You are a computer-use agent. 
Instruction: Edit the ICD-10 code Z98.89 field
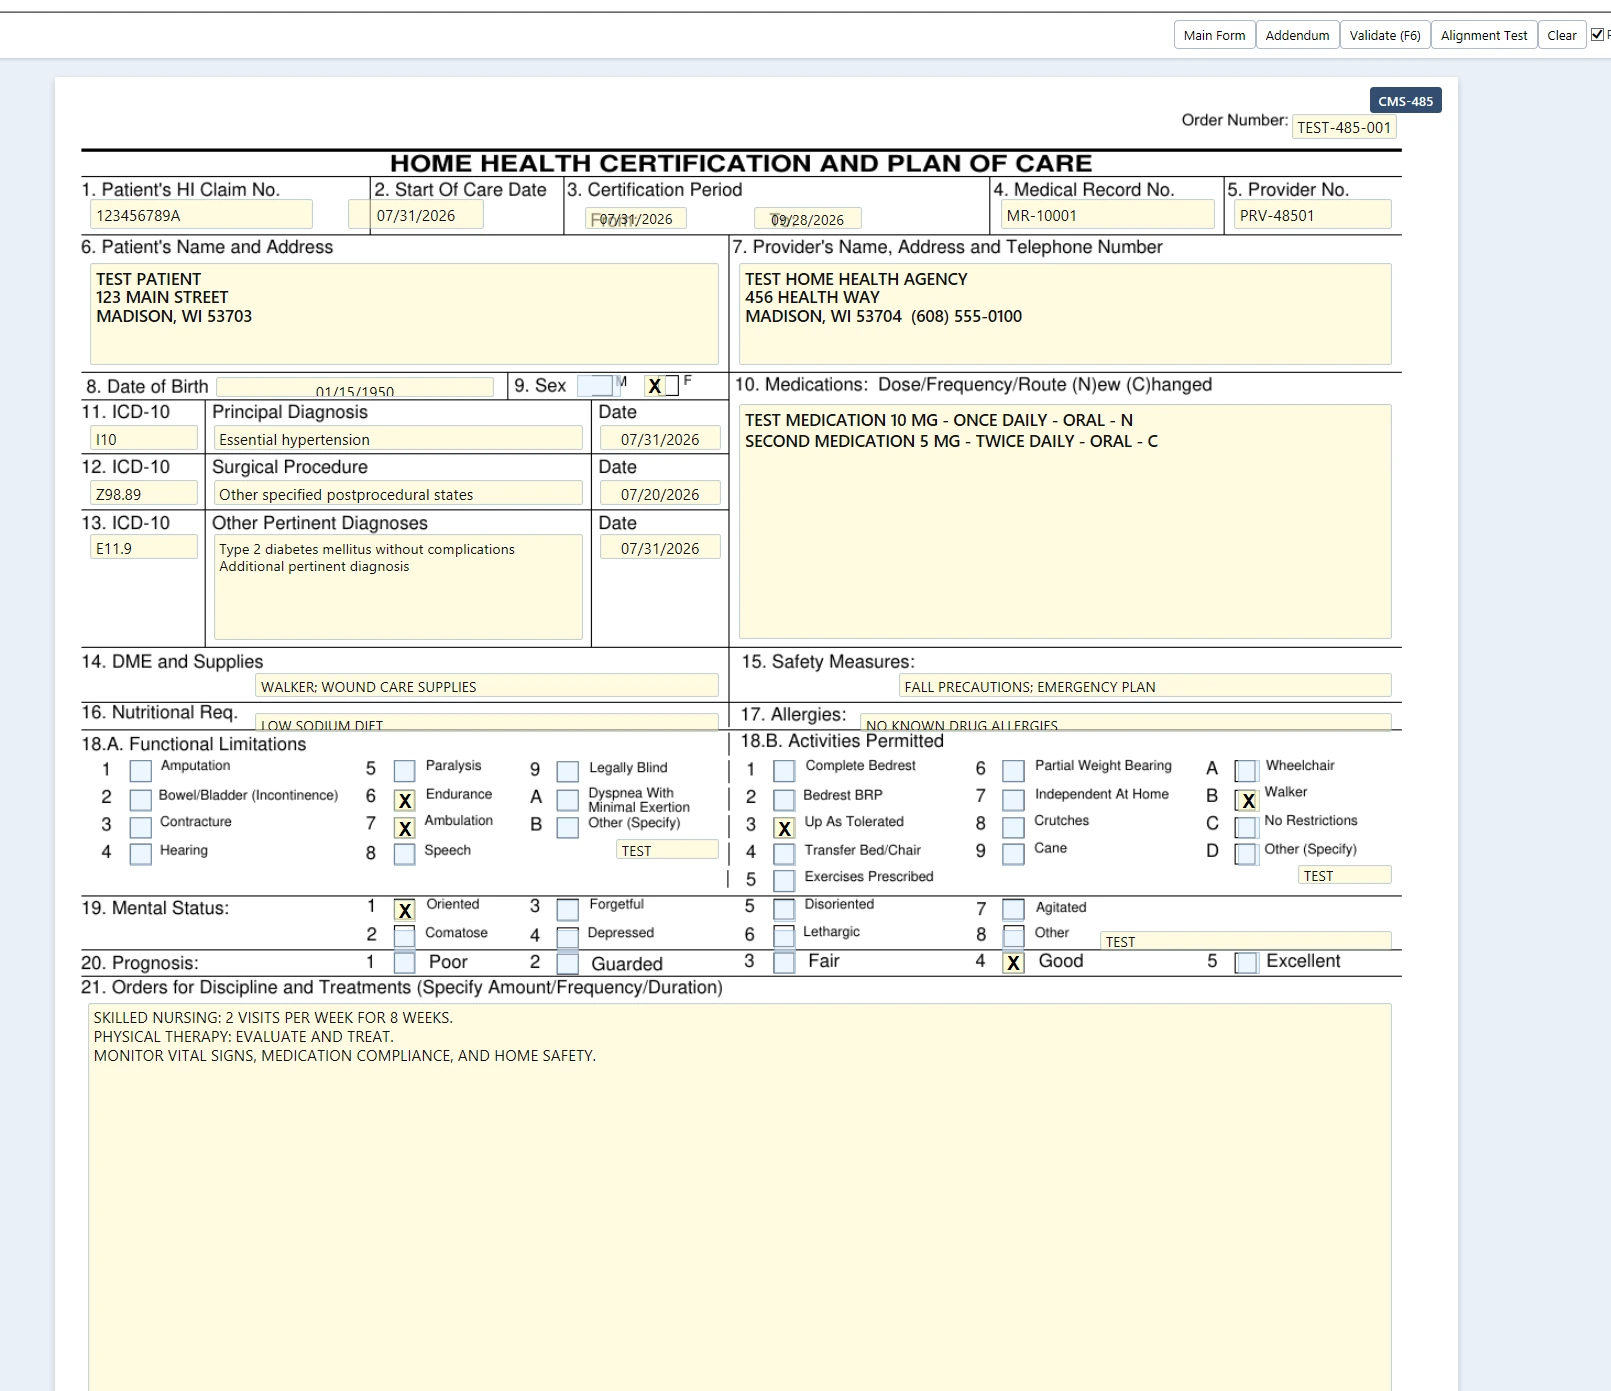pyautogui.click(x=144, y=493)
